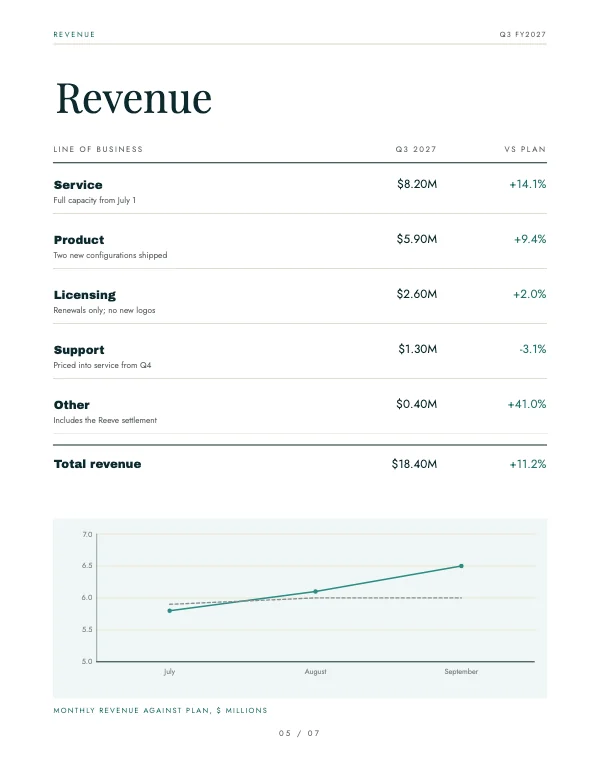Select the 'MONTHLY REVENUE AGAINST PLAN' caption
Image resolution: width=600 pixels, height=776 pixels.
(160, 710)
